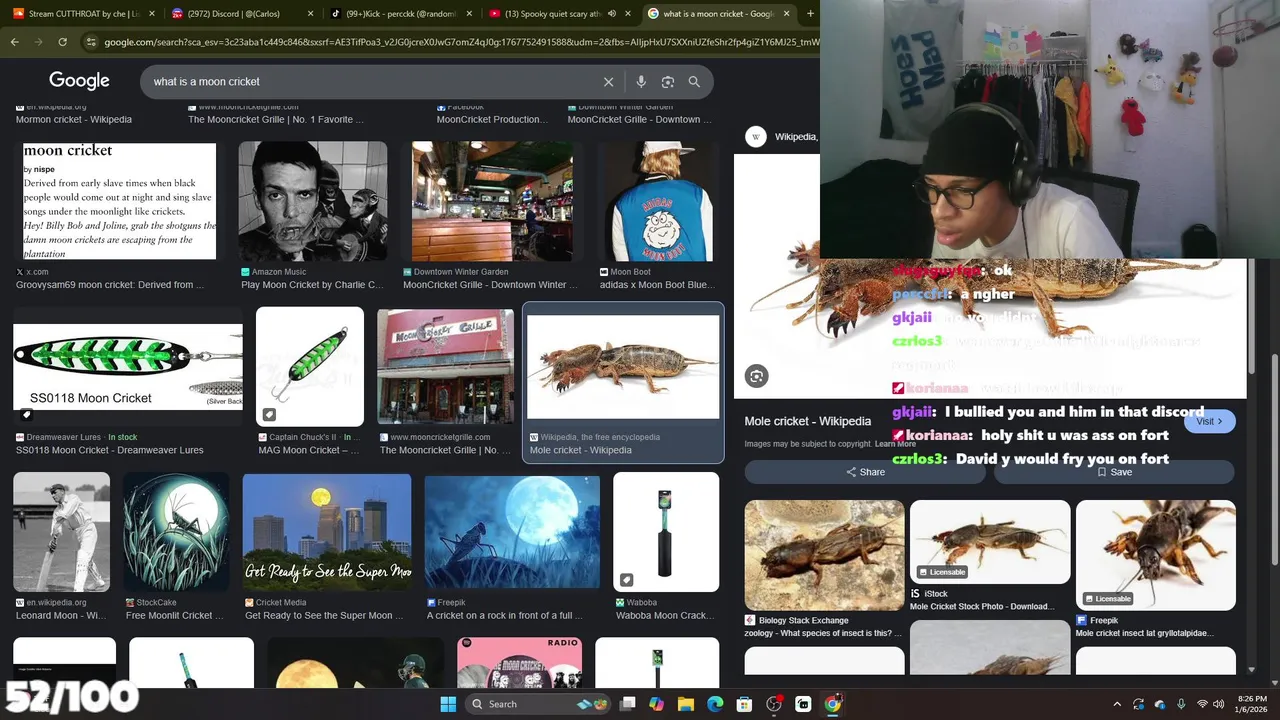Open File Explorer from taskbar
Image resolution: width=1280 pixels, height=720 pixels.
(686, 704)
